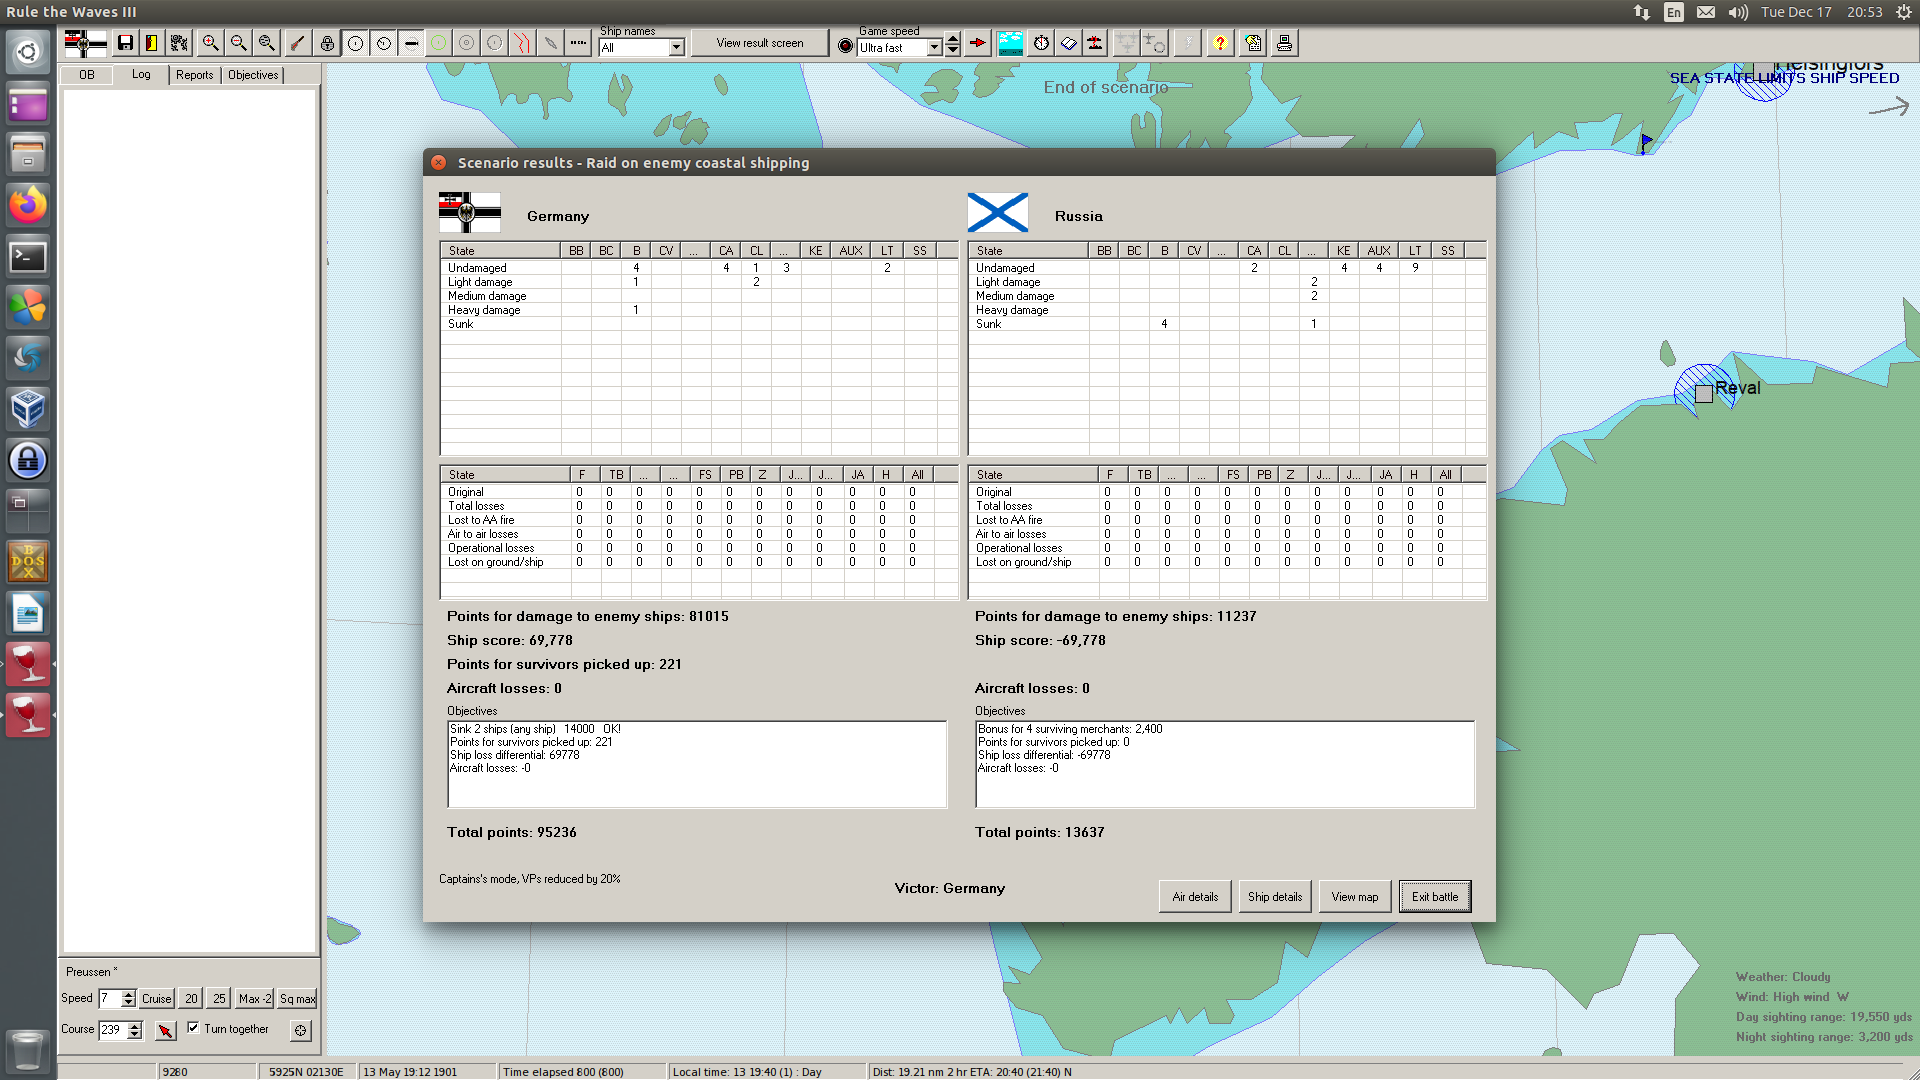The image size is (1920, 1080).
Task: Expand the Game speed dropdown
Action: (934, 47)
